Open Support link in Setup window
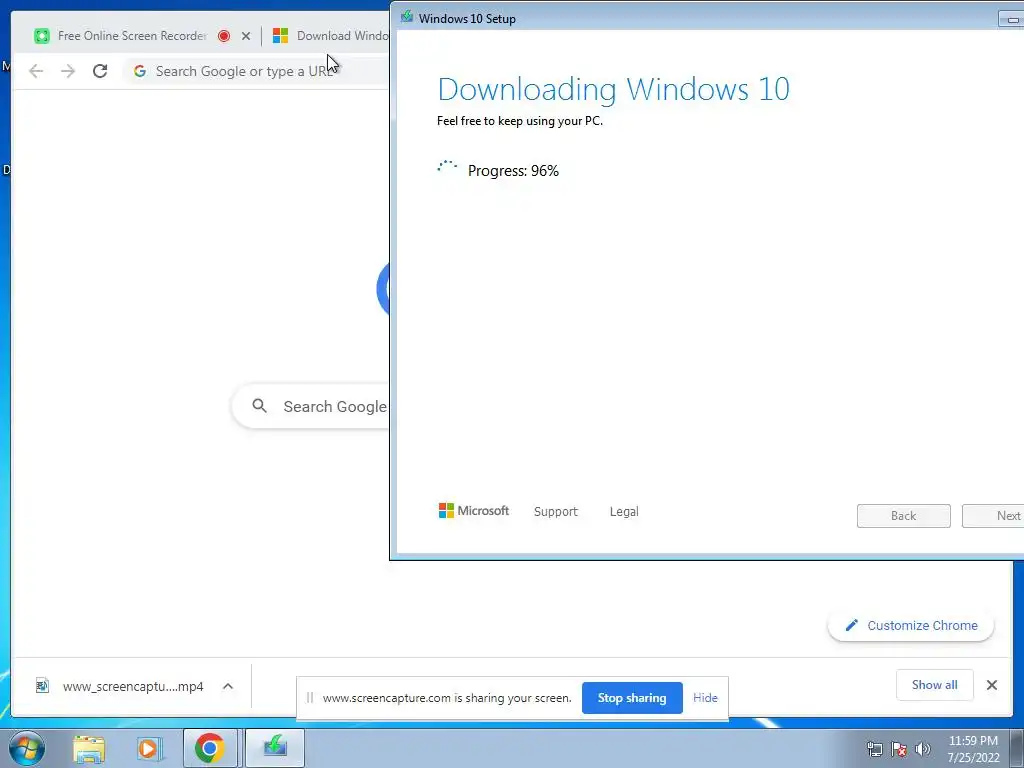The width and height of the screenshot is (1024, 768). point(556,512)
